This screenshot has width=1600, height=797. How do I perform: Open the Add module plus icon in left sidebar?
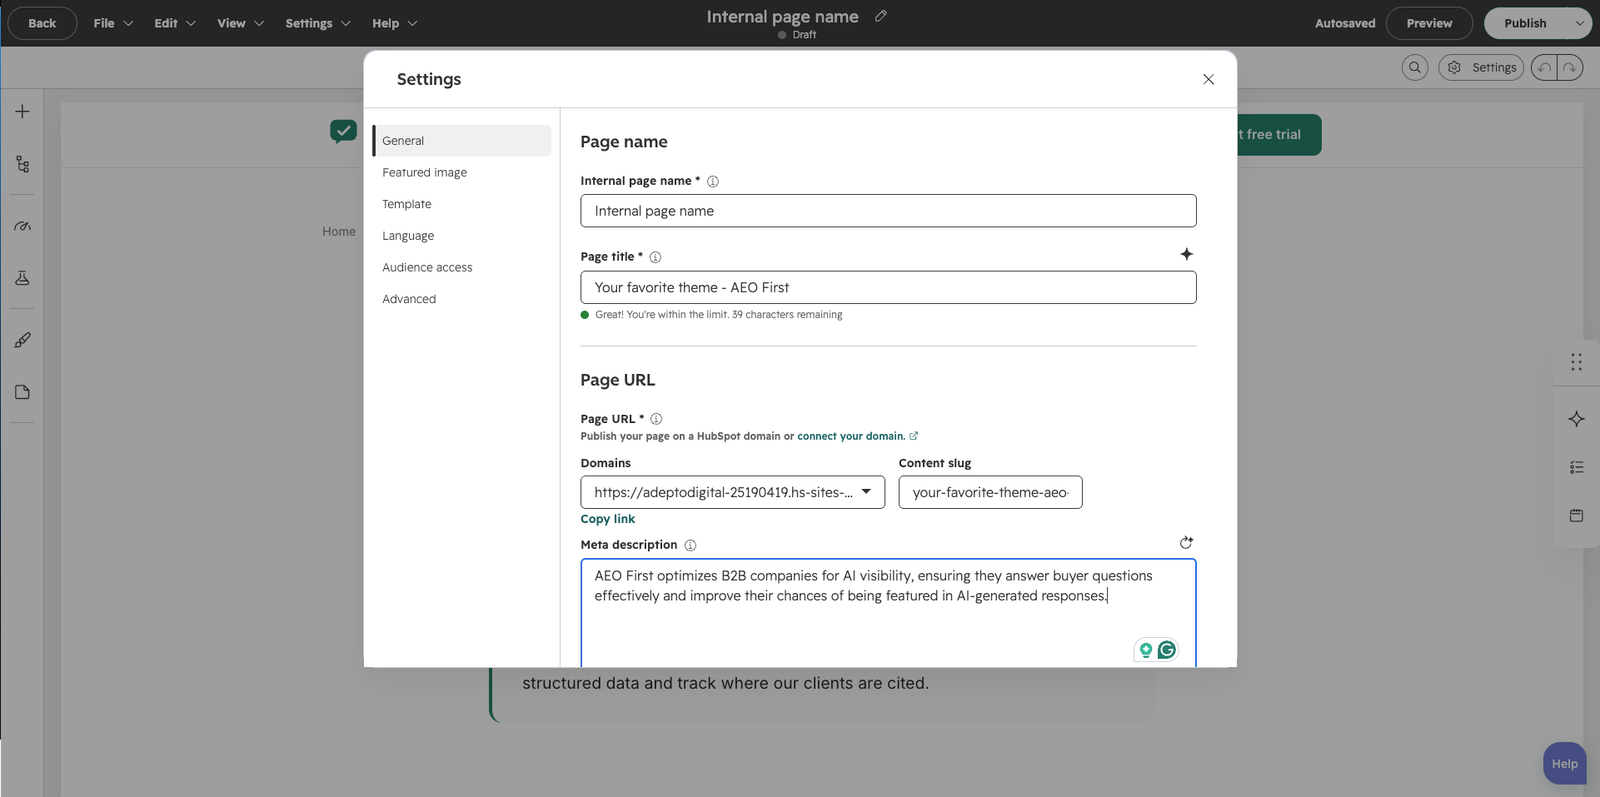click(22, 112)
